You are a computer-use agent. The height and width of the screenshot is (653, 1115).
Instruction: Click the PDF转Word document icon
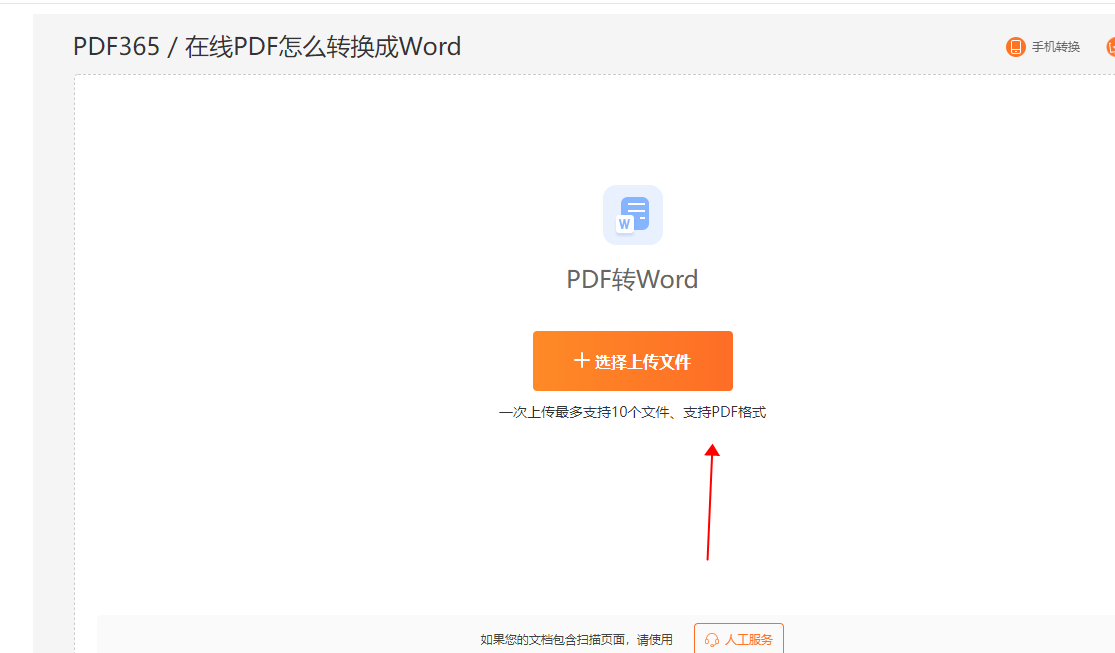tap(633, 215)
